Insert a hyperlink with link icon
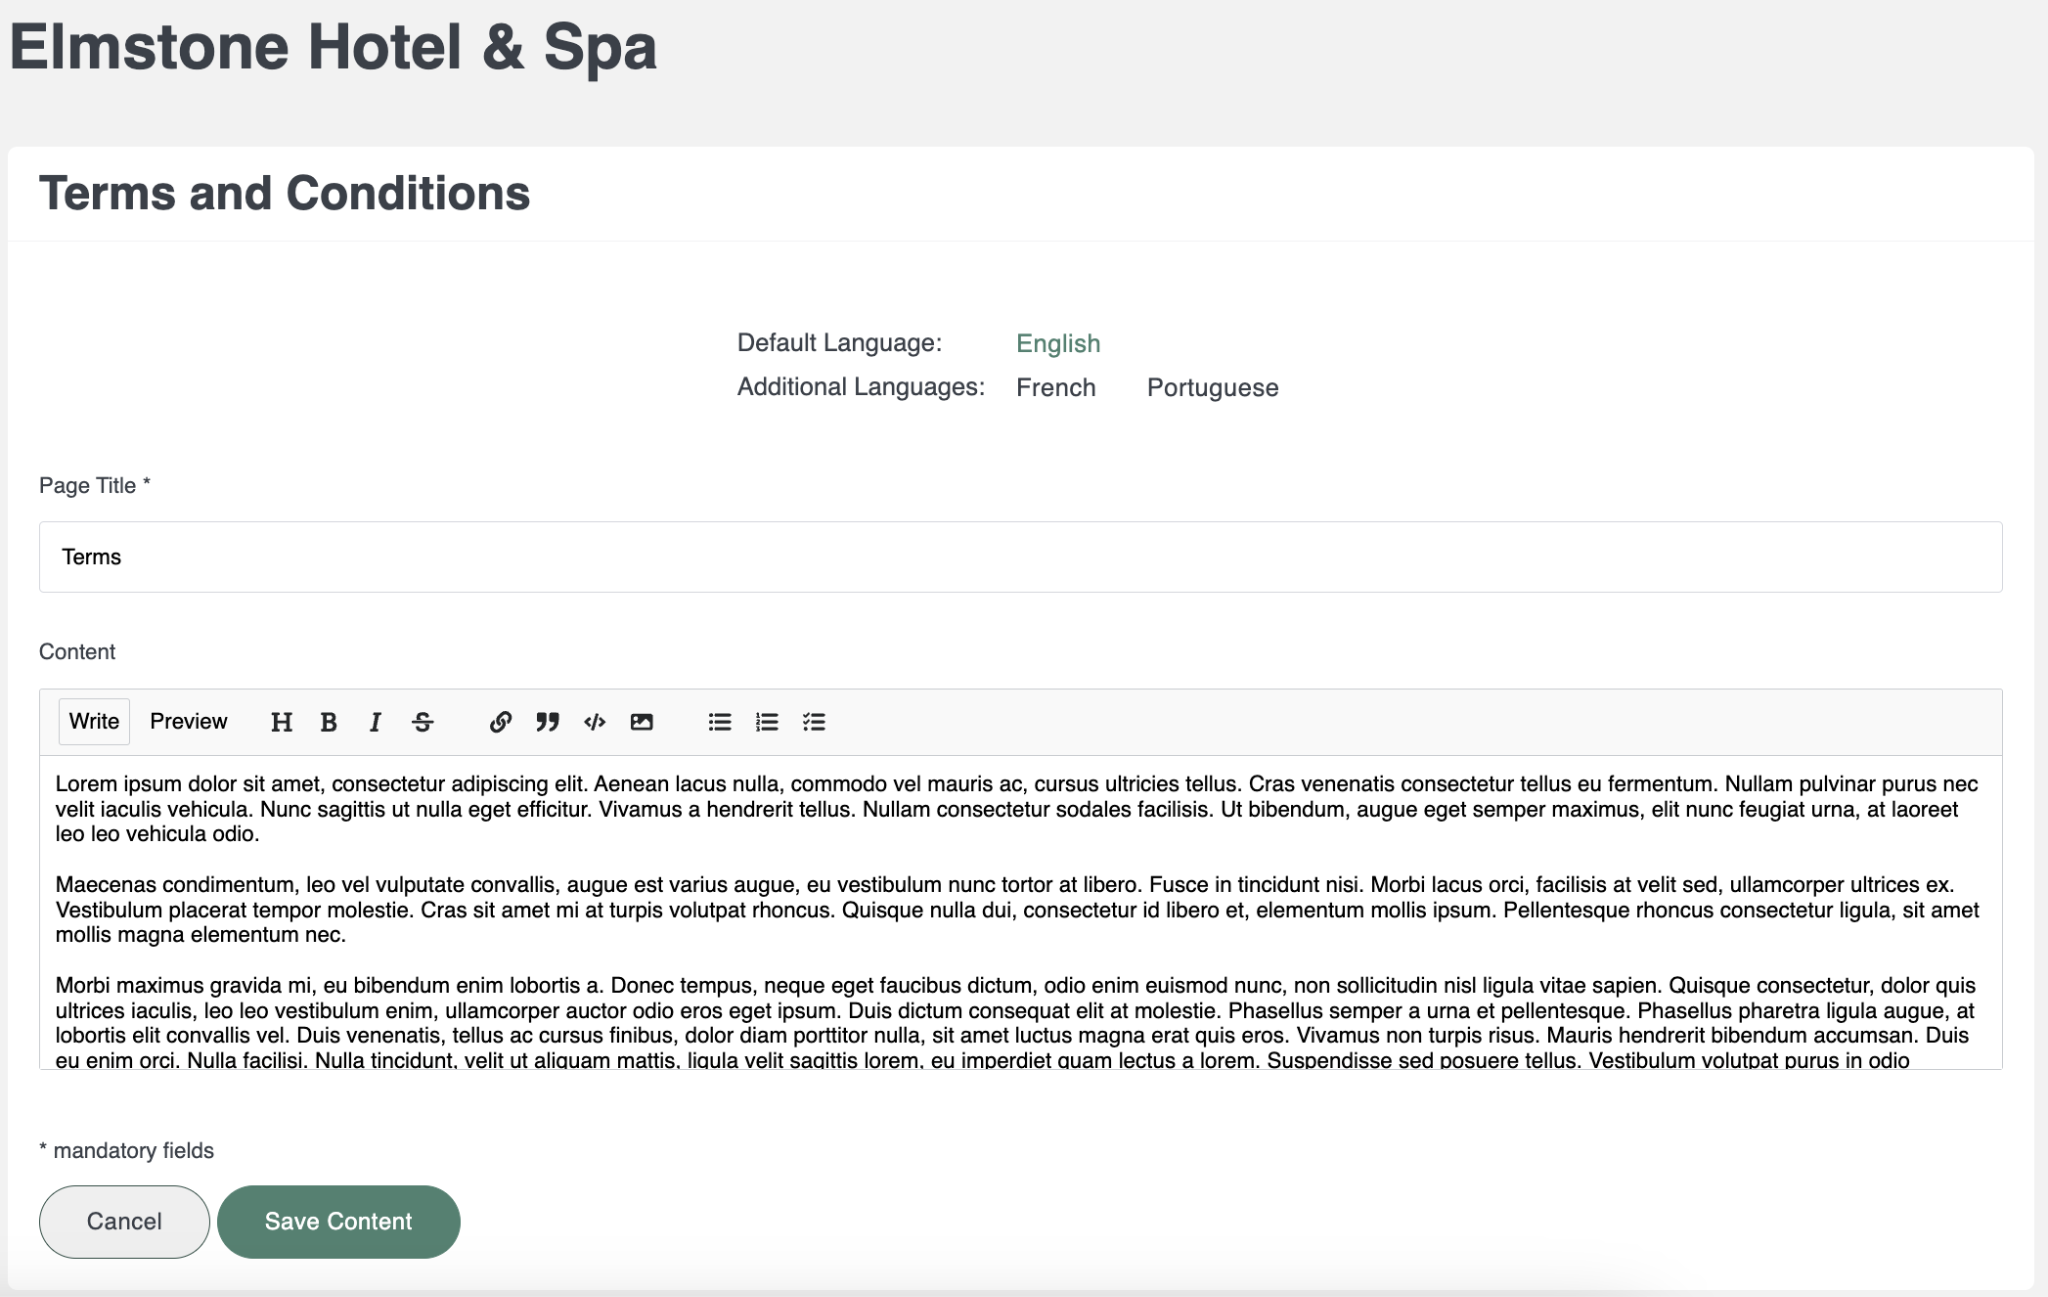The width and height of the screenshot is (2048, 1297). (500, 722)
